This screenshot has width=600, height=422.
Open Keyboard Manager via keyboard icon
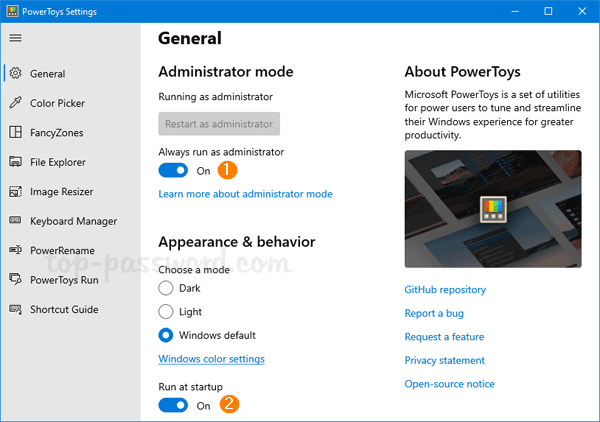pos(15,221)
